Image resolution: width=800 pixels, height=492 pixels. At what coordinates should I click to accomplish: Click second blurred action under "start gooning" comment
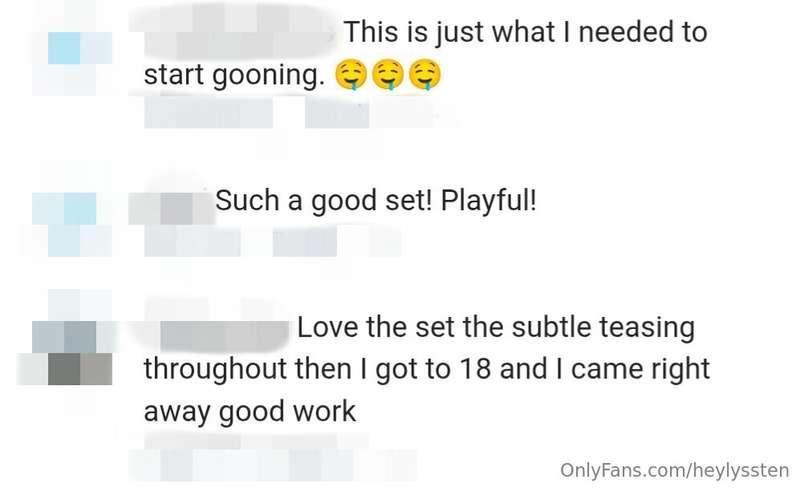click(337, 112)
